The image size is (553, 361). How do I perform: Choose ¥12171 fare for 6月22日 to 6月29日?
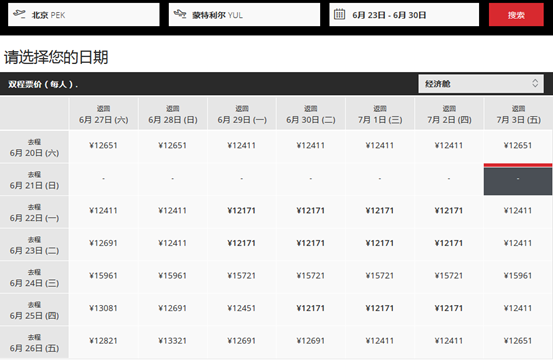(x=242, y=211)
